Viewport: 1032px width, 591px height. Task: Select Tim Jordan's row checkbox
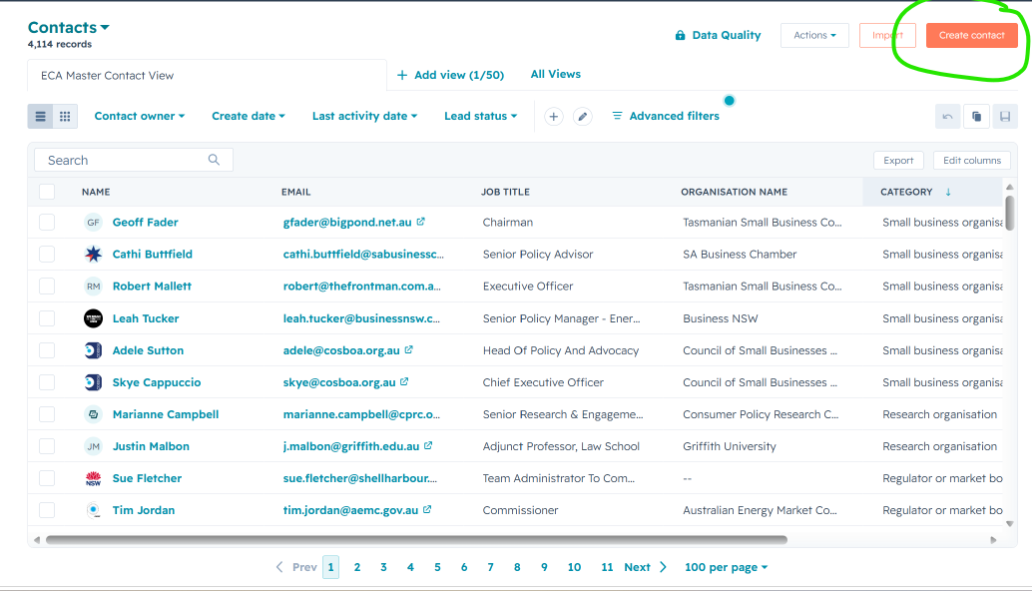point(47,510)
